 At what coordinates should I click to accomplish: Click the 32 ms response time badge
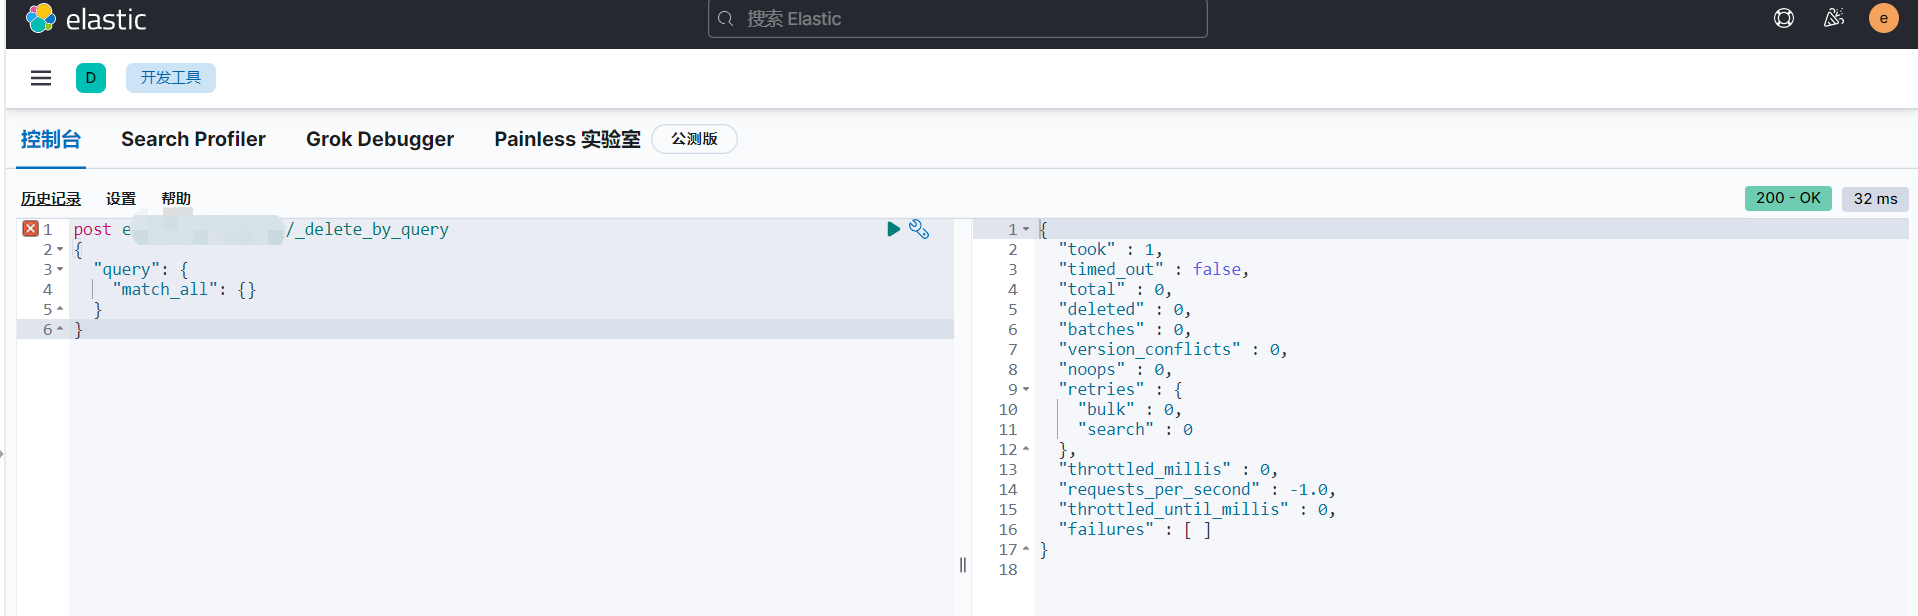coord(1875,199)
